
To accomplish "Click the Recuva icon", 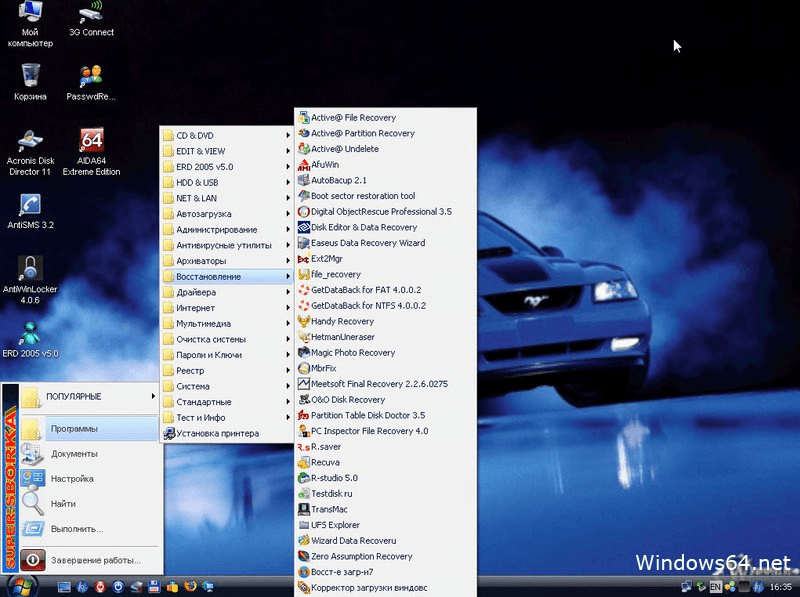I will 304,462.
